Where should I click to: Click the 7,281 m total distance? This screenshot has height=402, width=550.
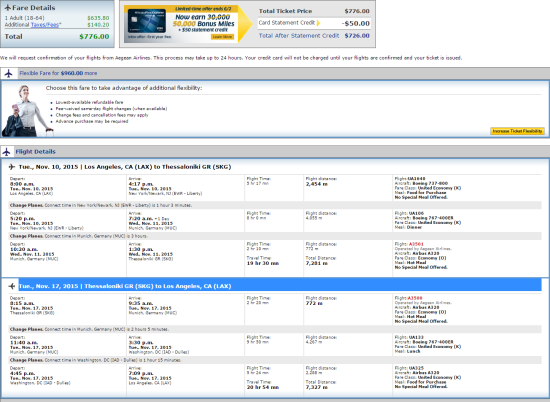pyautogui.click(x=317, y=263)
